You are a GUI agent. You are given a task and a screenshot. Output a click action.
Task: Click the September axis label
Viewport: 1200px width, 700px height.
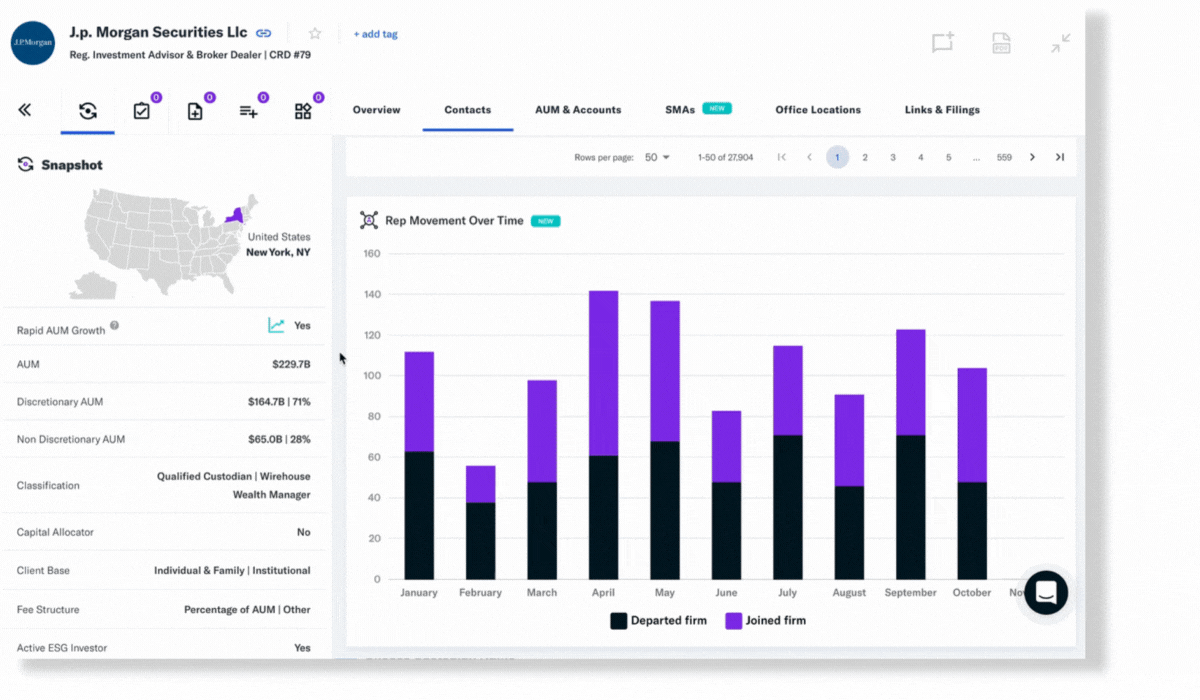point(911,593)
